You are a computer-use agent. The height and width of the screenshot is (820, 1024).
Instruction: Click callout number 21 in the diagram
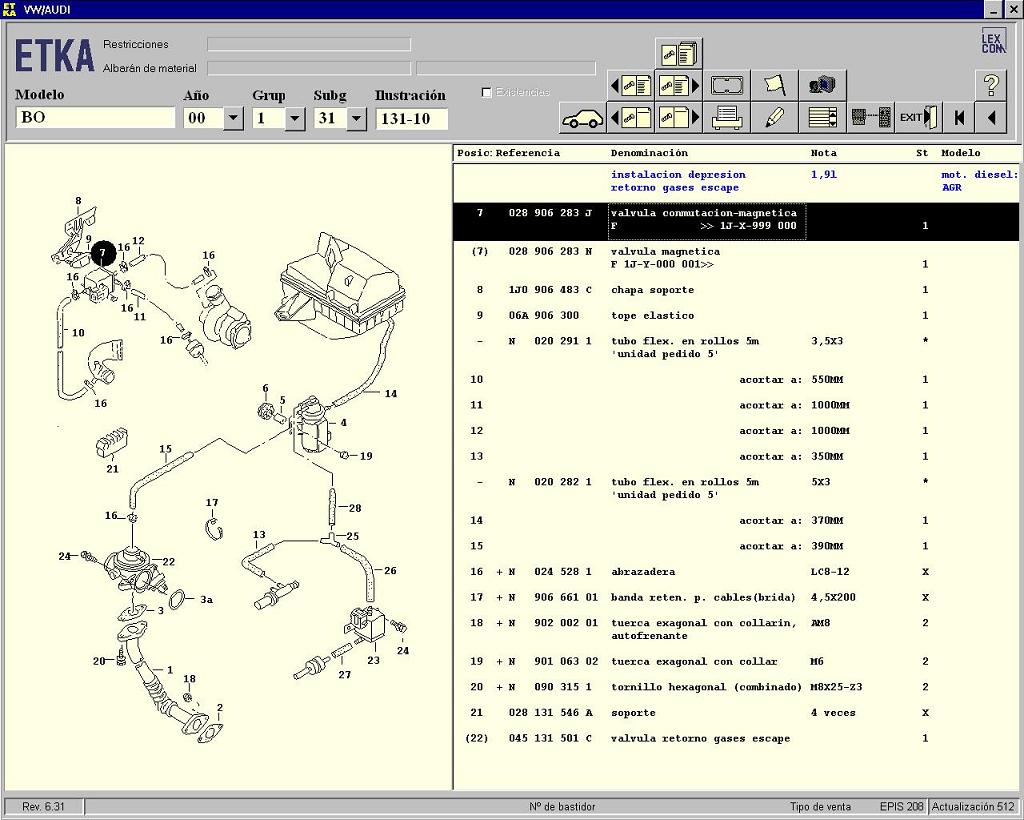[x=112, y=469]
